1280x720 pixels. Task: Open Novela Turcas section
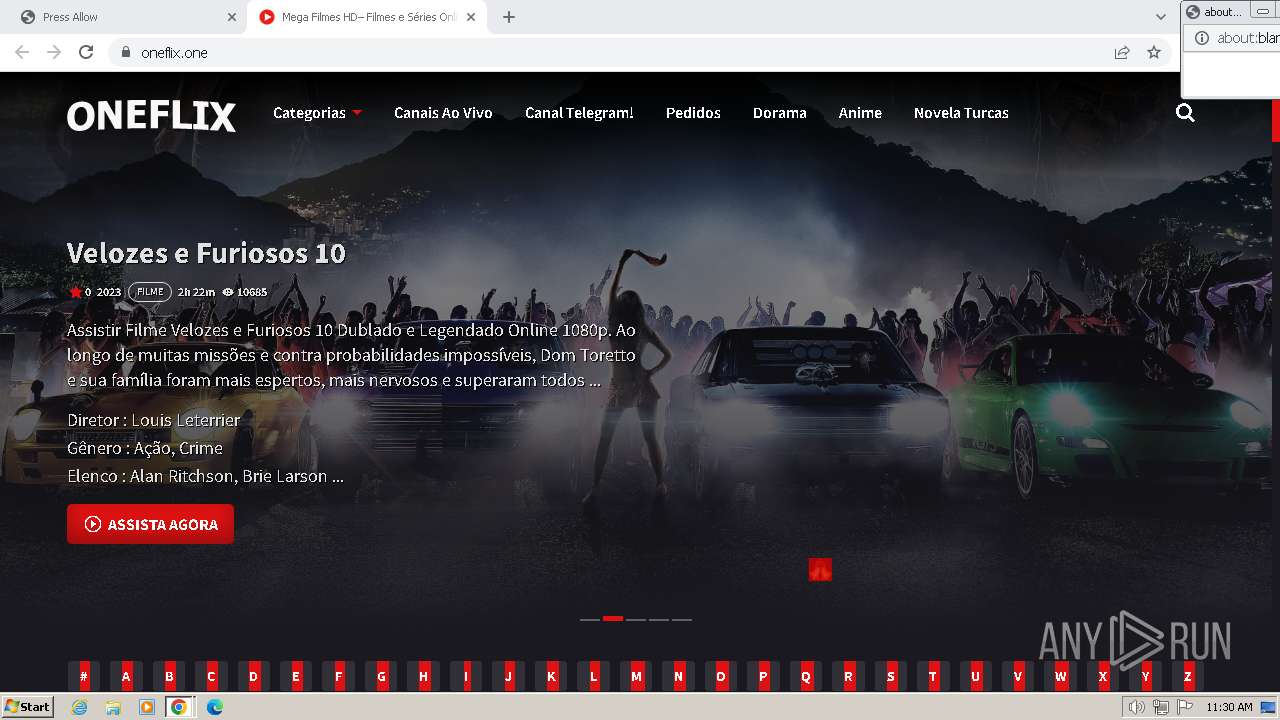click(x=961, y=113)
